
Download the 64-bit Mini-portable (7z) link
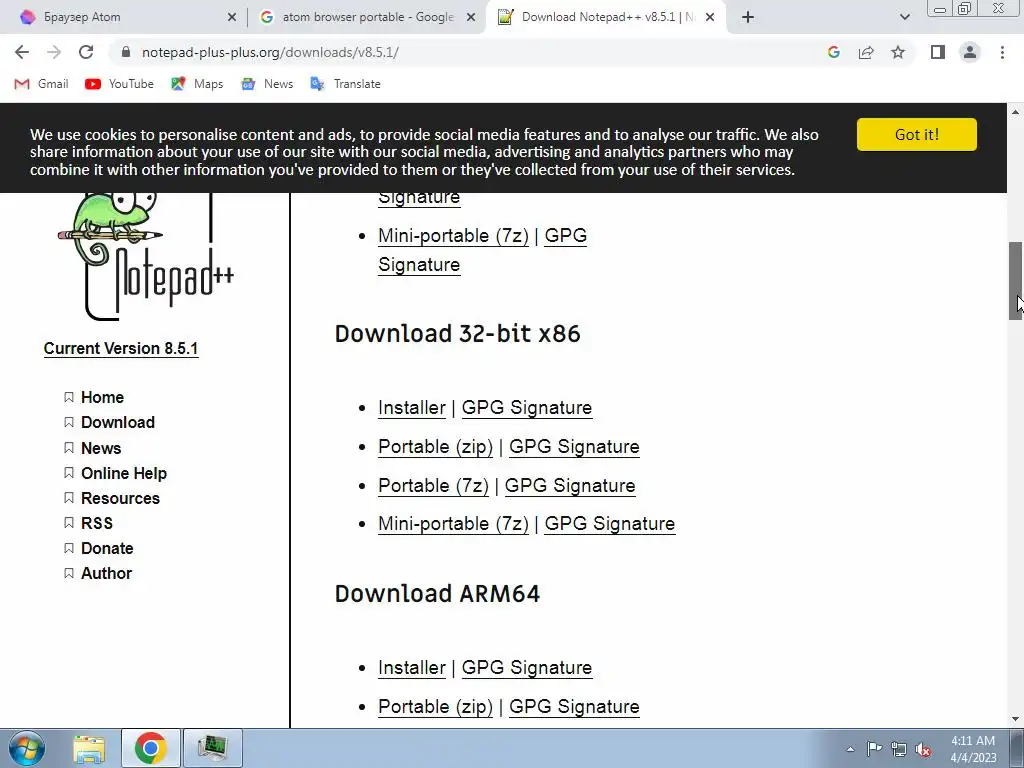453,236
